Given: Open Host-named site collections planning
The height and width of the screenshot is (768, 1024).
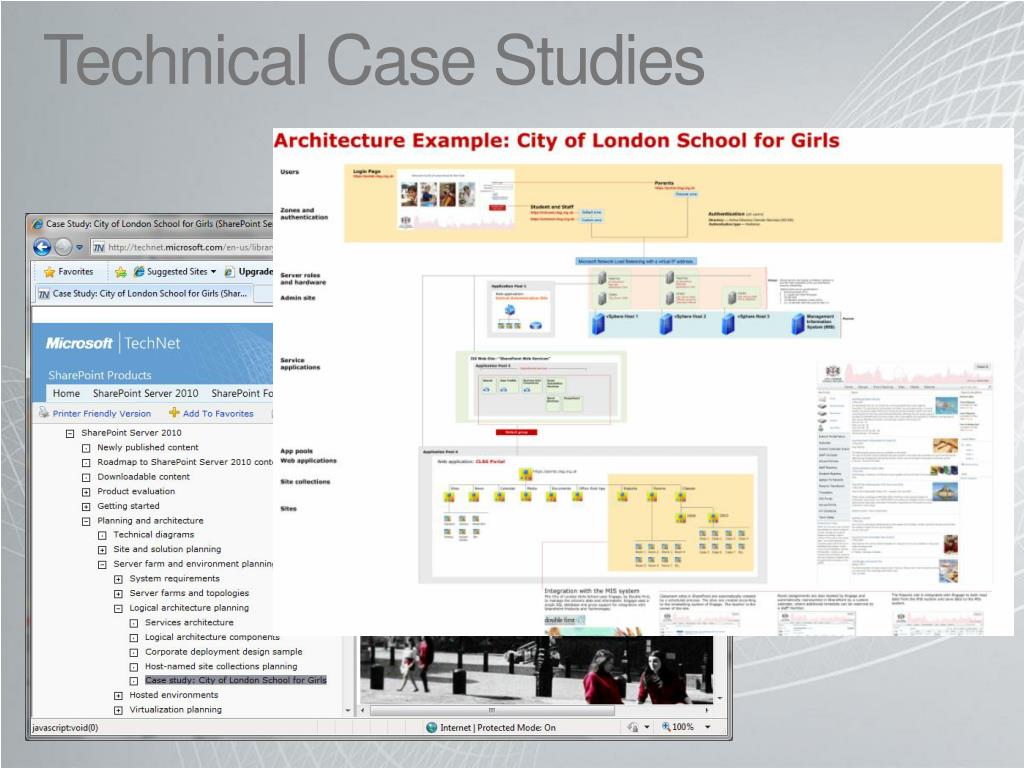Looking at the screenshot, I should point(221,666).
